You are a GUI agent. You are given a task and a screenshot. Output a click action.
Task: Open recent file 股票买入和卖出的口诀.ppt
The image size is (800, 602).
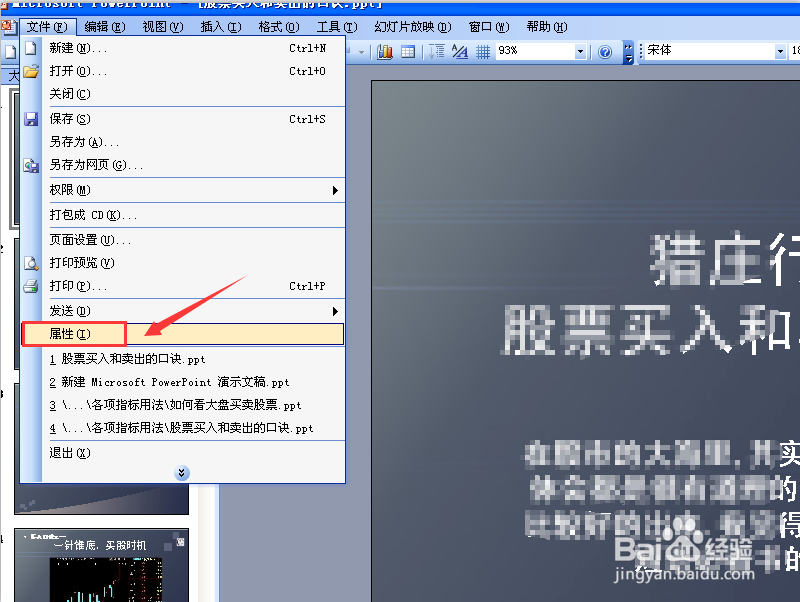tap(133, 358)
